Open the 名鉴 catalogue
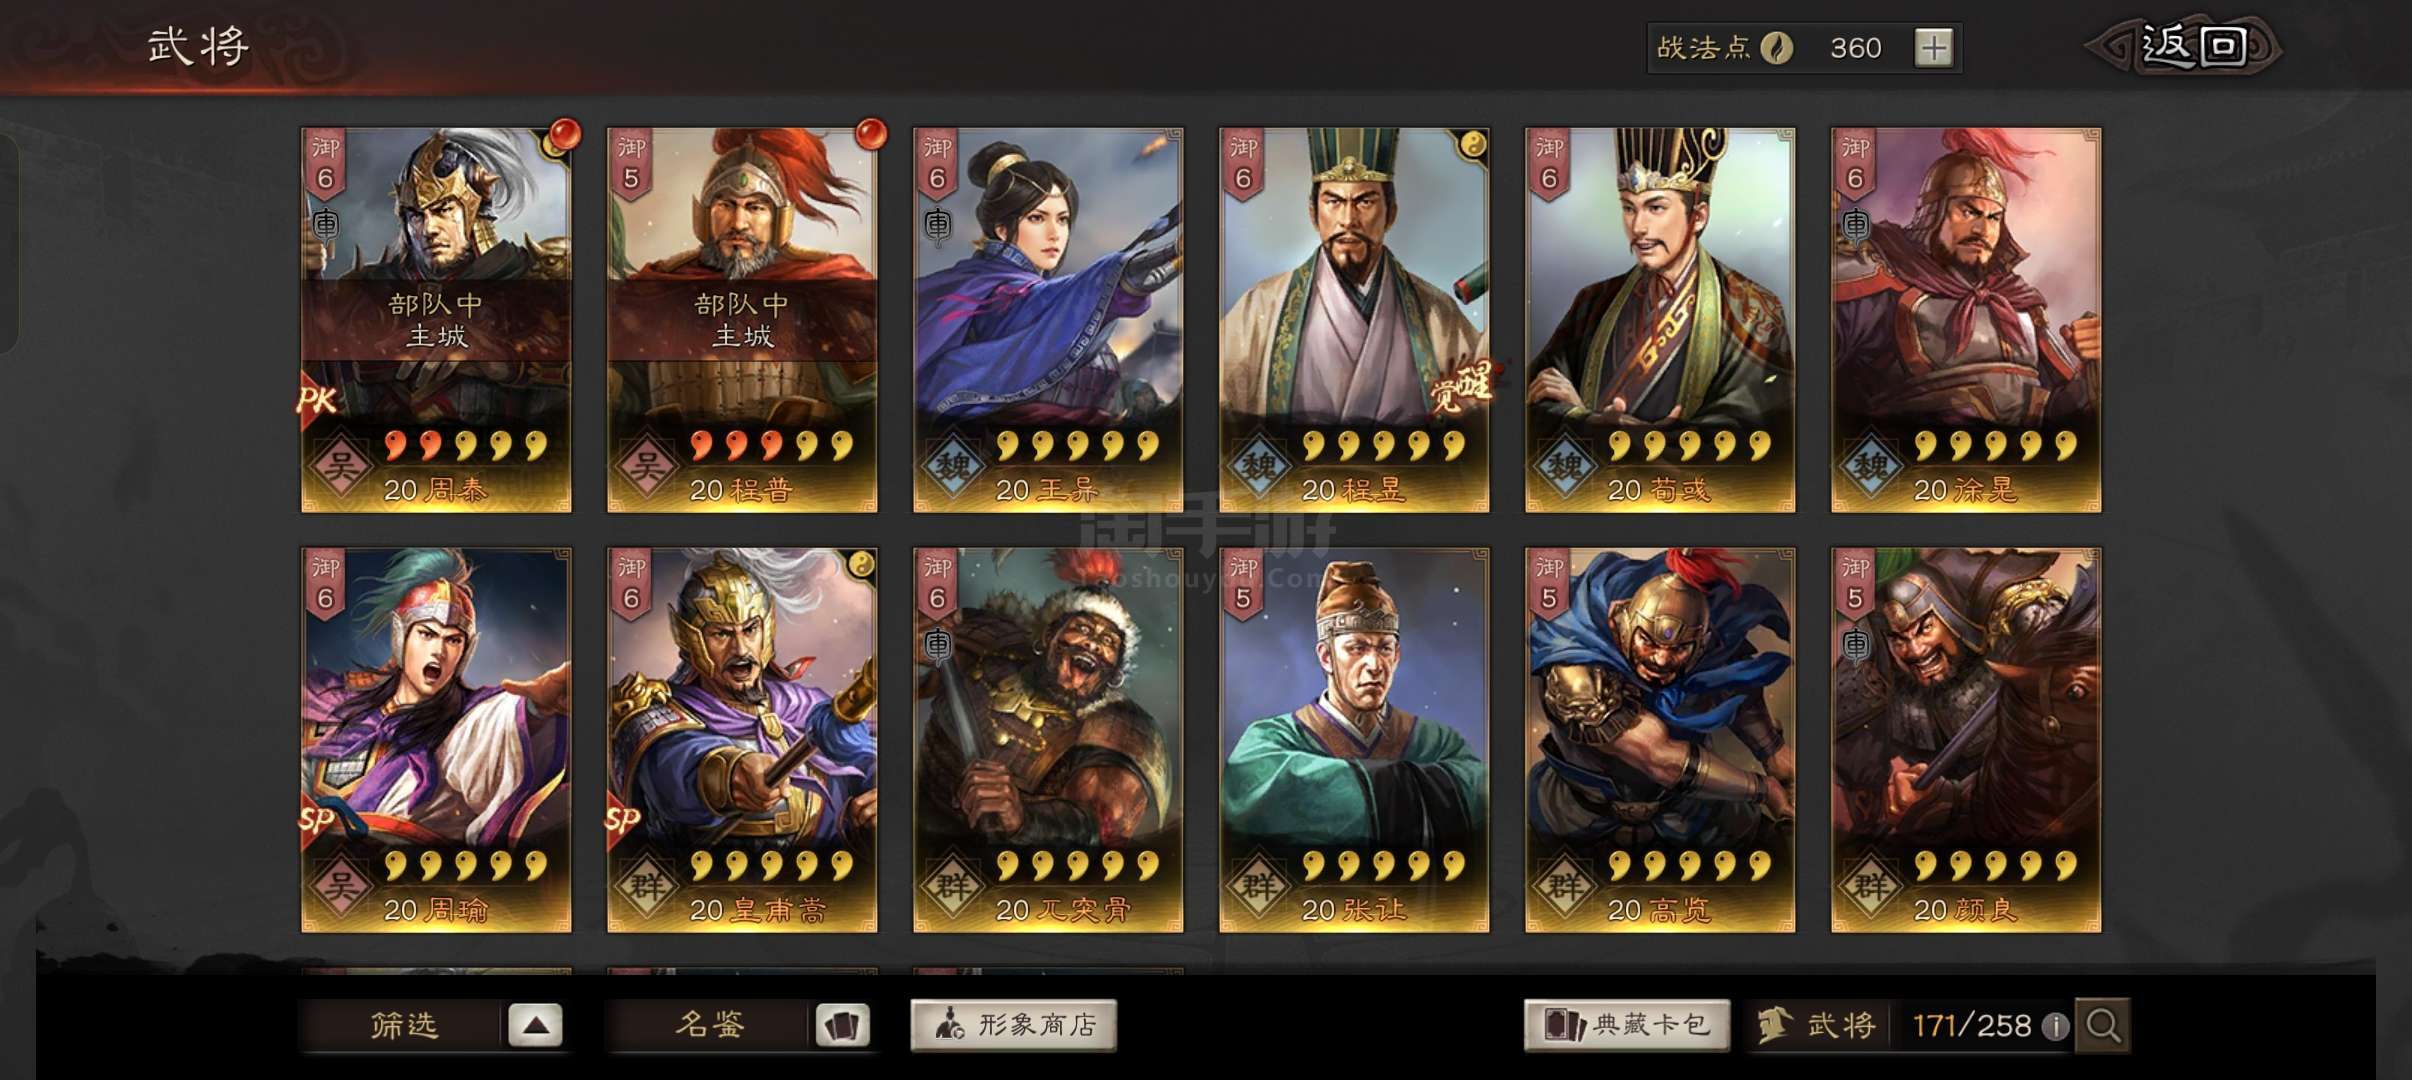Screen dimensions: 2412x1080 coord(709,1025)
